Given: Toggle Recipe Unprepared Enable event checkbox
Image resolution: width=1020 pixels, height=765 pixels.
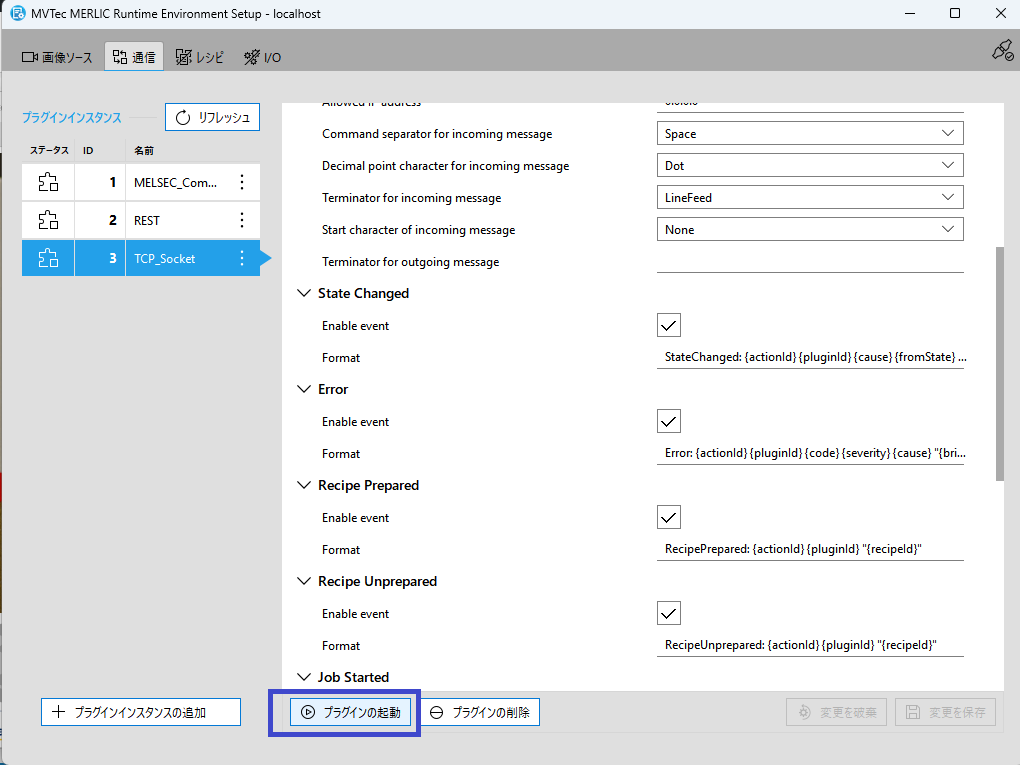Looking at the screenshot, I should click(669, 613).
